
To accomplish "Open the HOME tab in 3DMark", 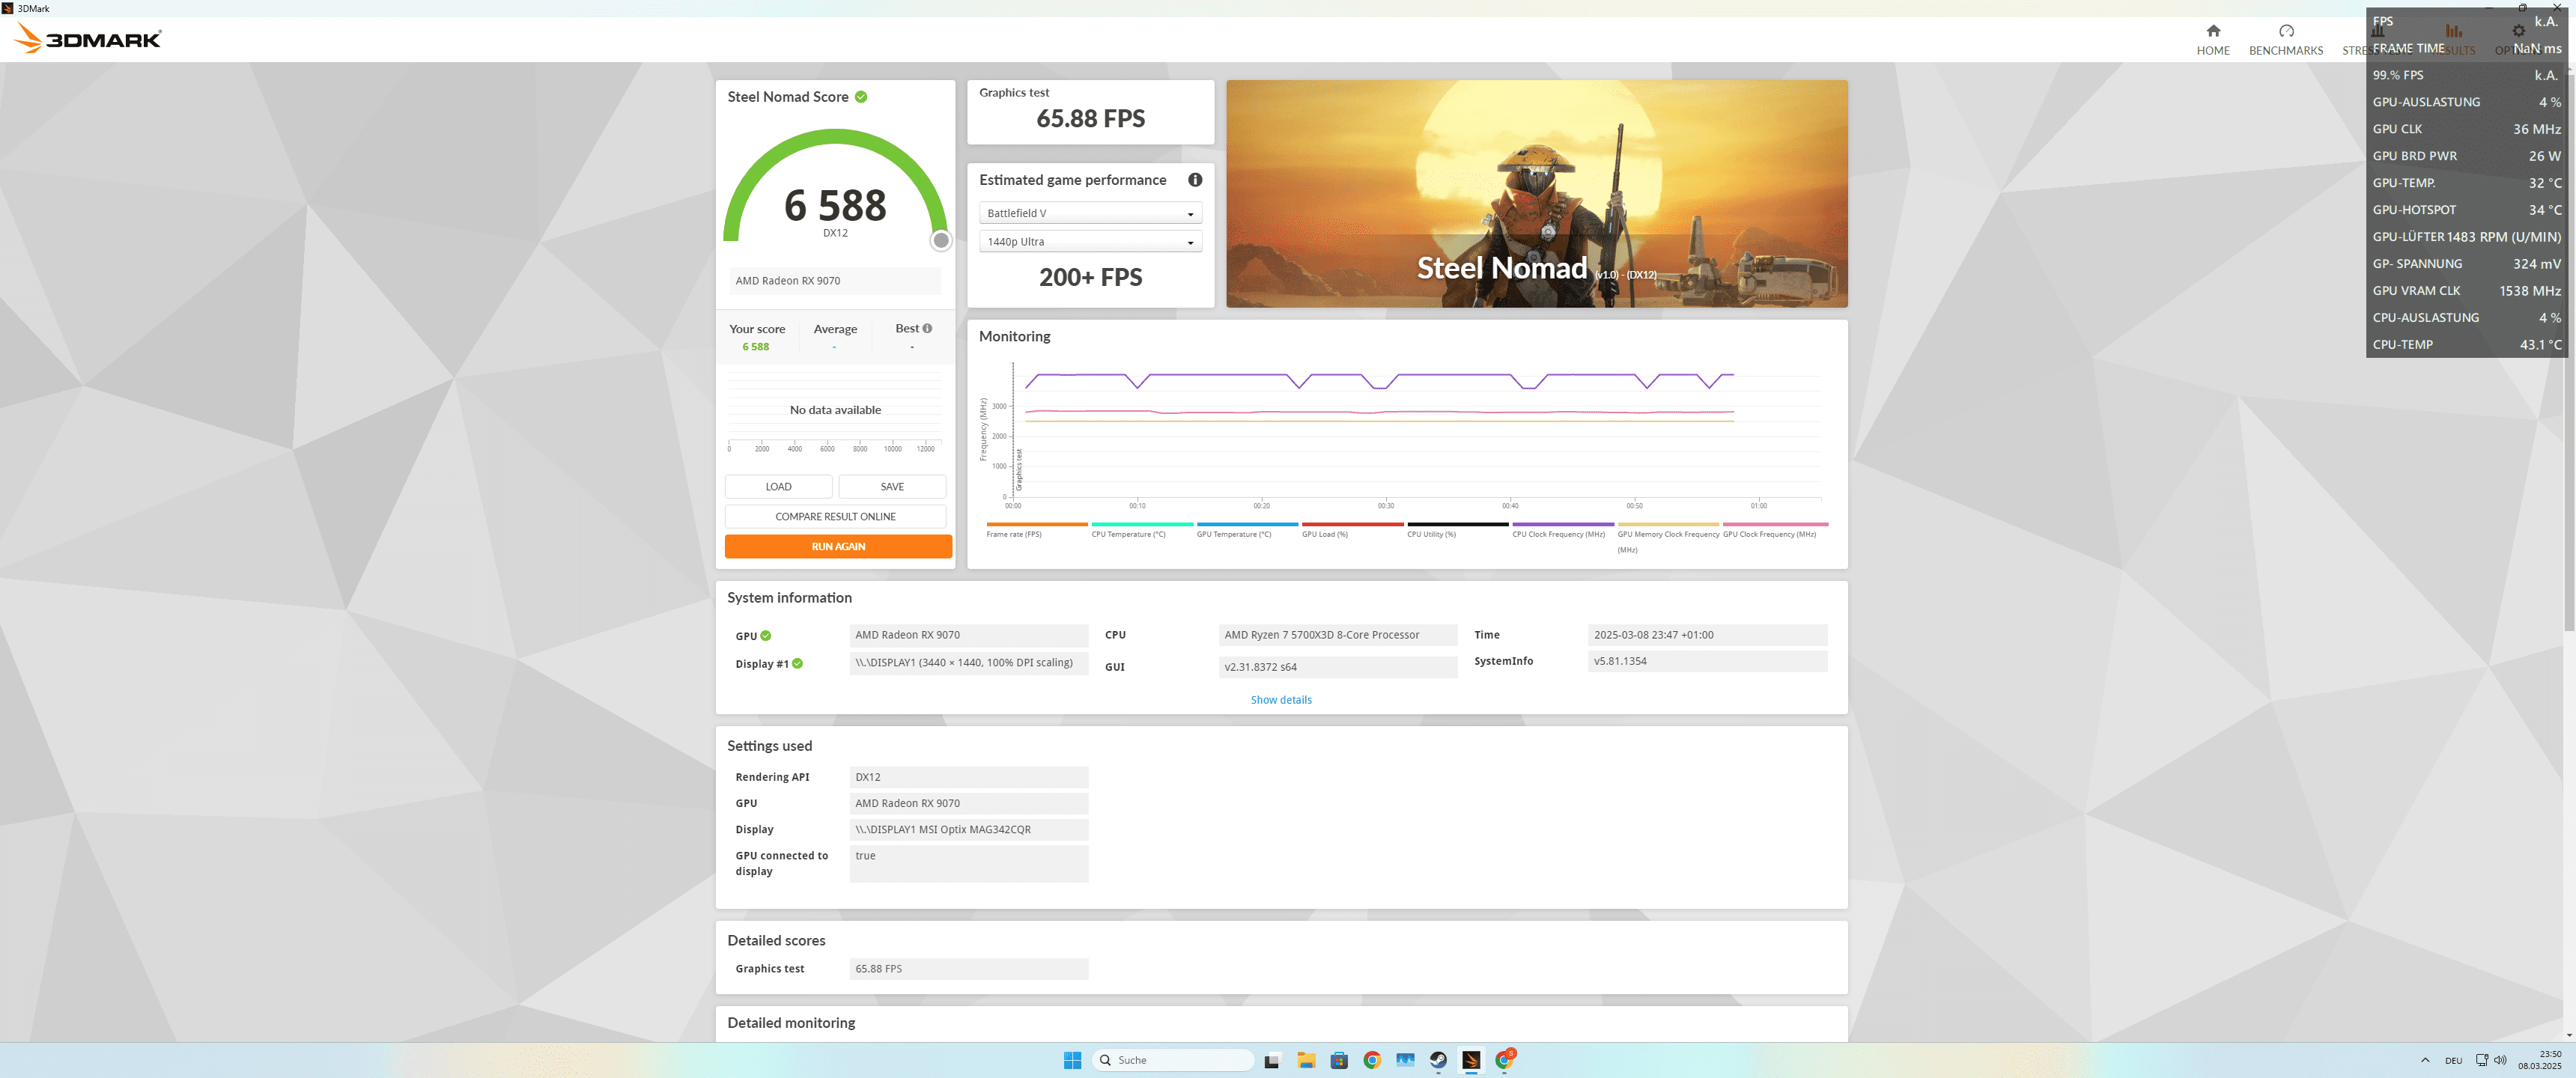I will (x=2212, y=40).
